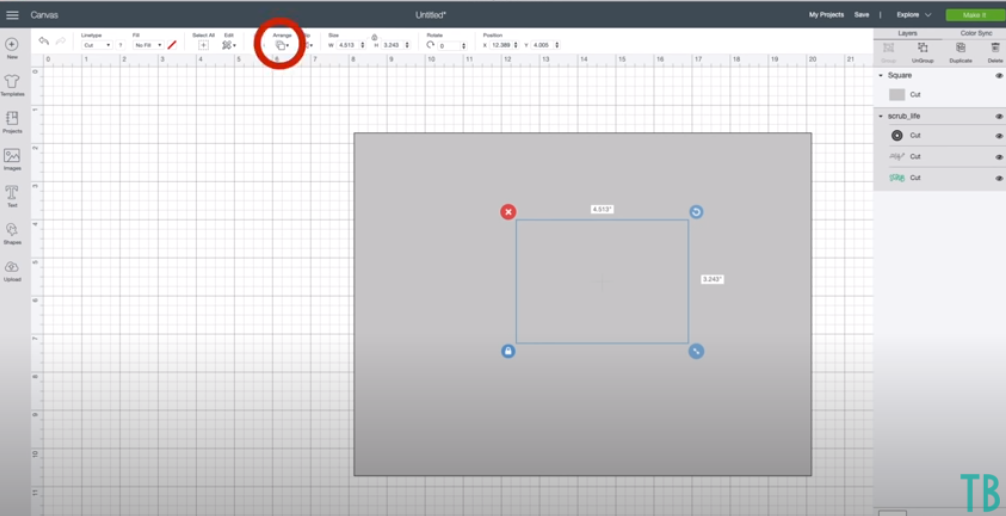Open the Fill dropdown showing No Fill
This screenshot has height=516, width=1006.
[148, 45]
